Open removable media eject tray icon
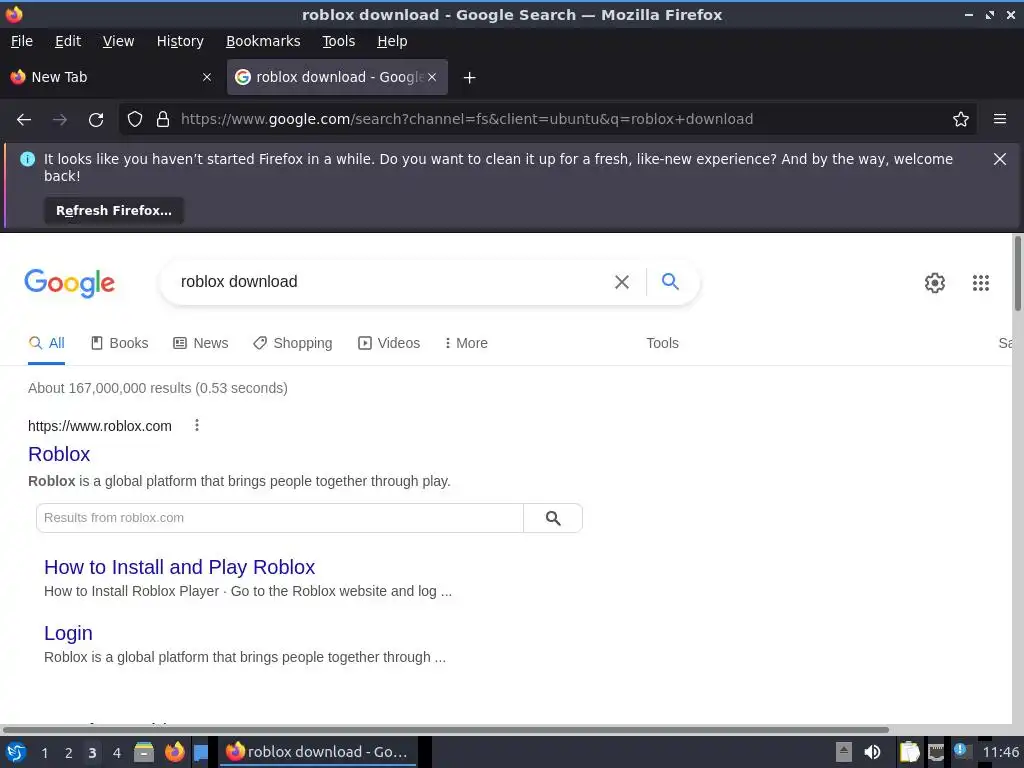Image resolution: width=1024 pixels, height=768 pixels. [844, 752]
